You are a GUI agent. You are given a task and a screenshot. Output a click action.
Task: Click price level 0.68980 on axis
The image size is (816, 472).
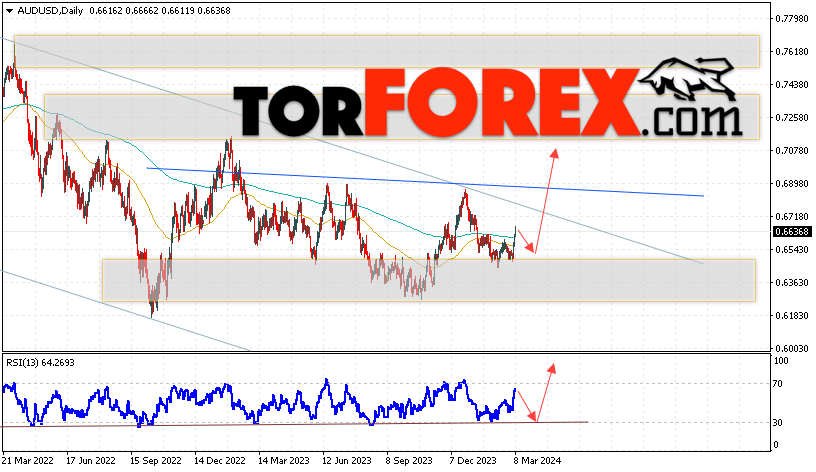point(792,184)
